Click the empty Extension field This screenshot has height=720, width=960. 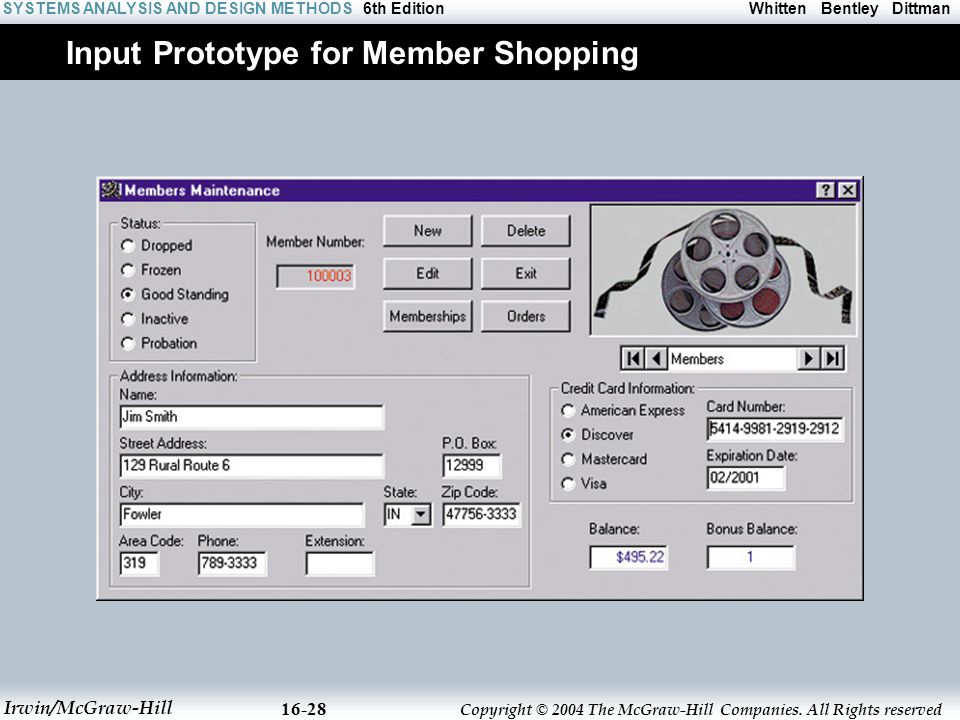340,563
